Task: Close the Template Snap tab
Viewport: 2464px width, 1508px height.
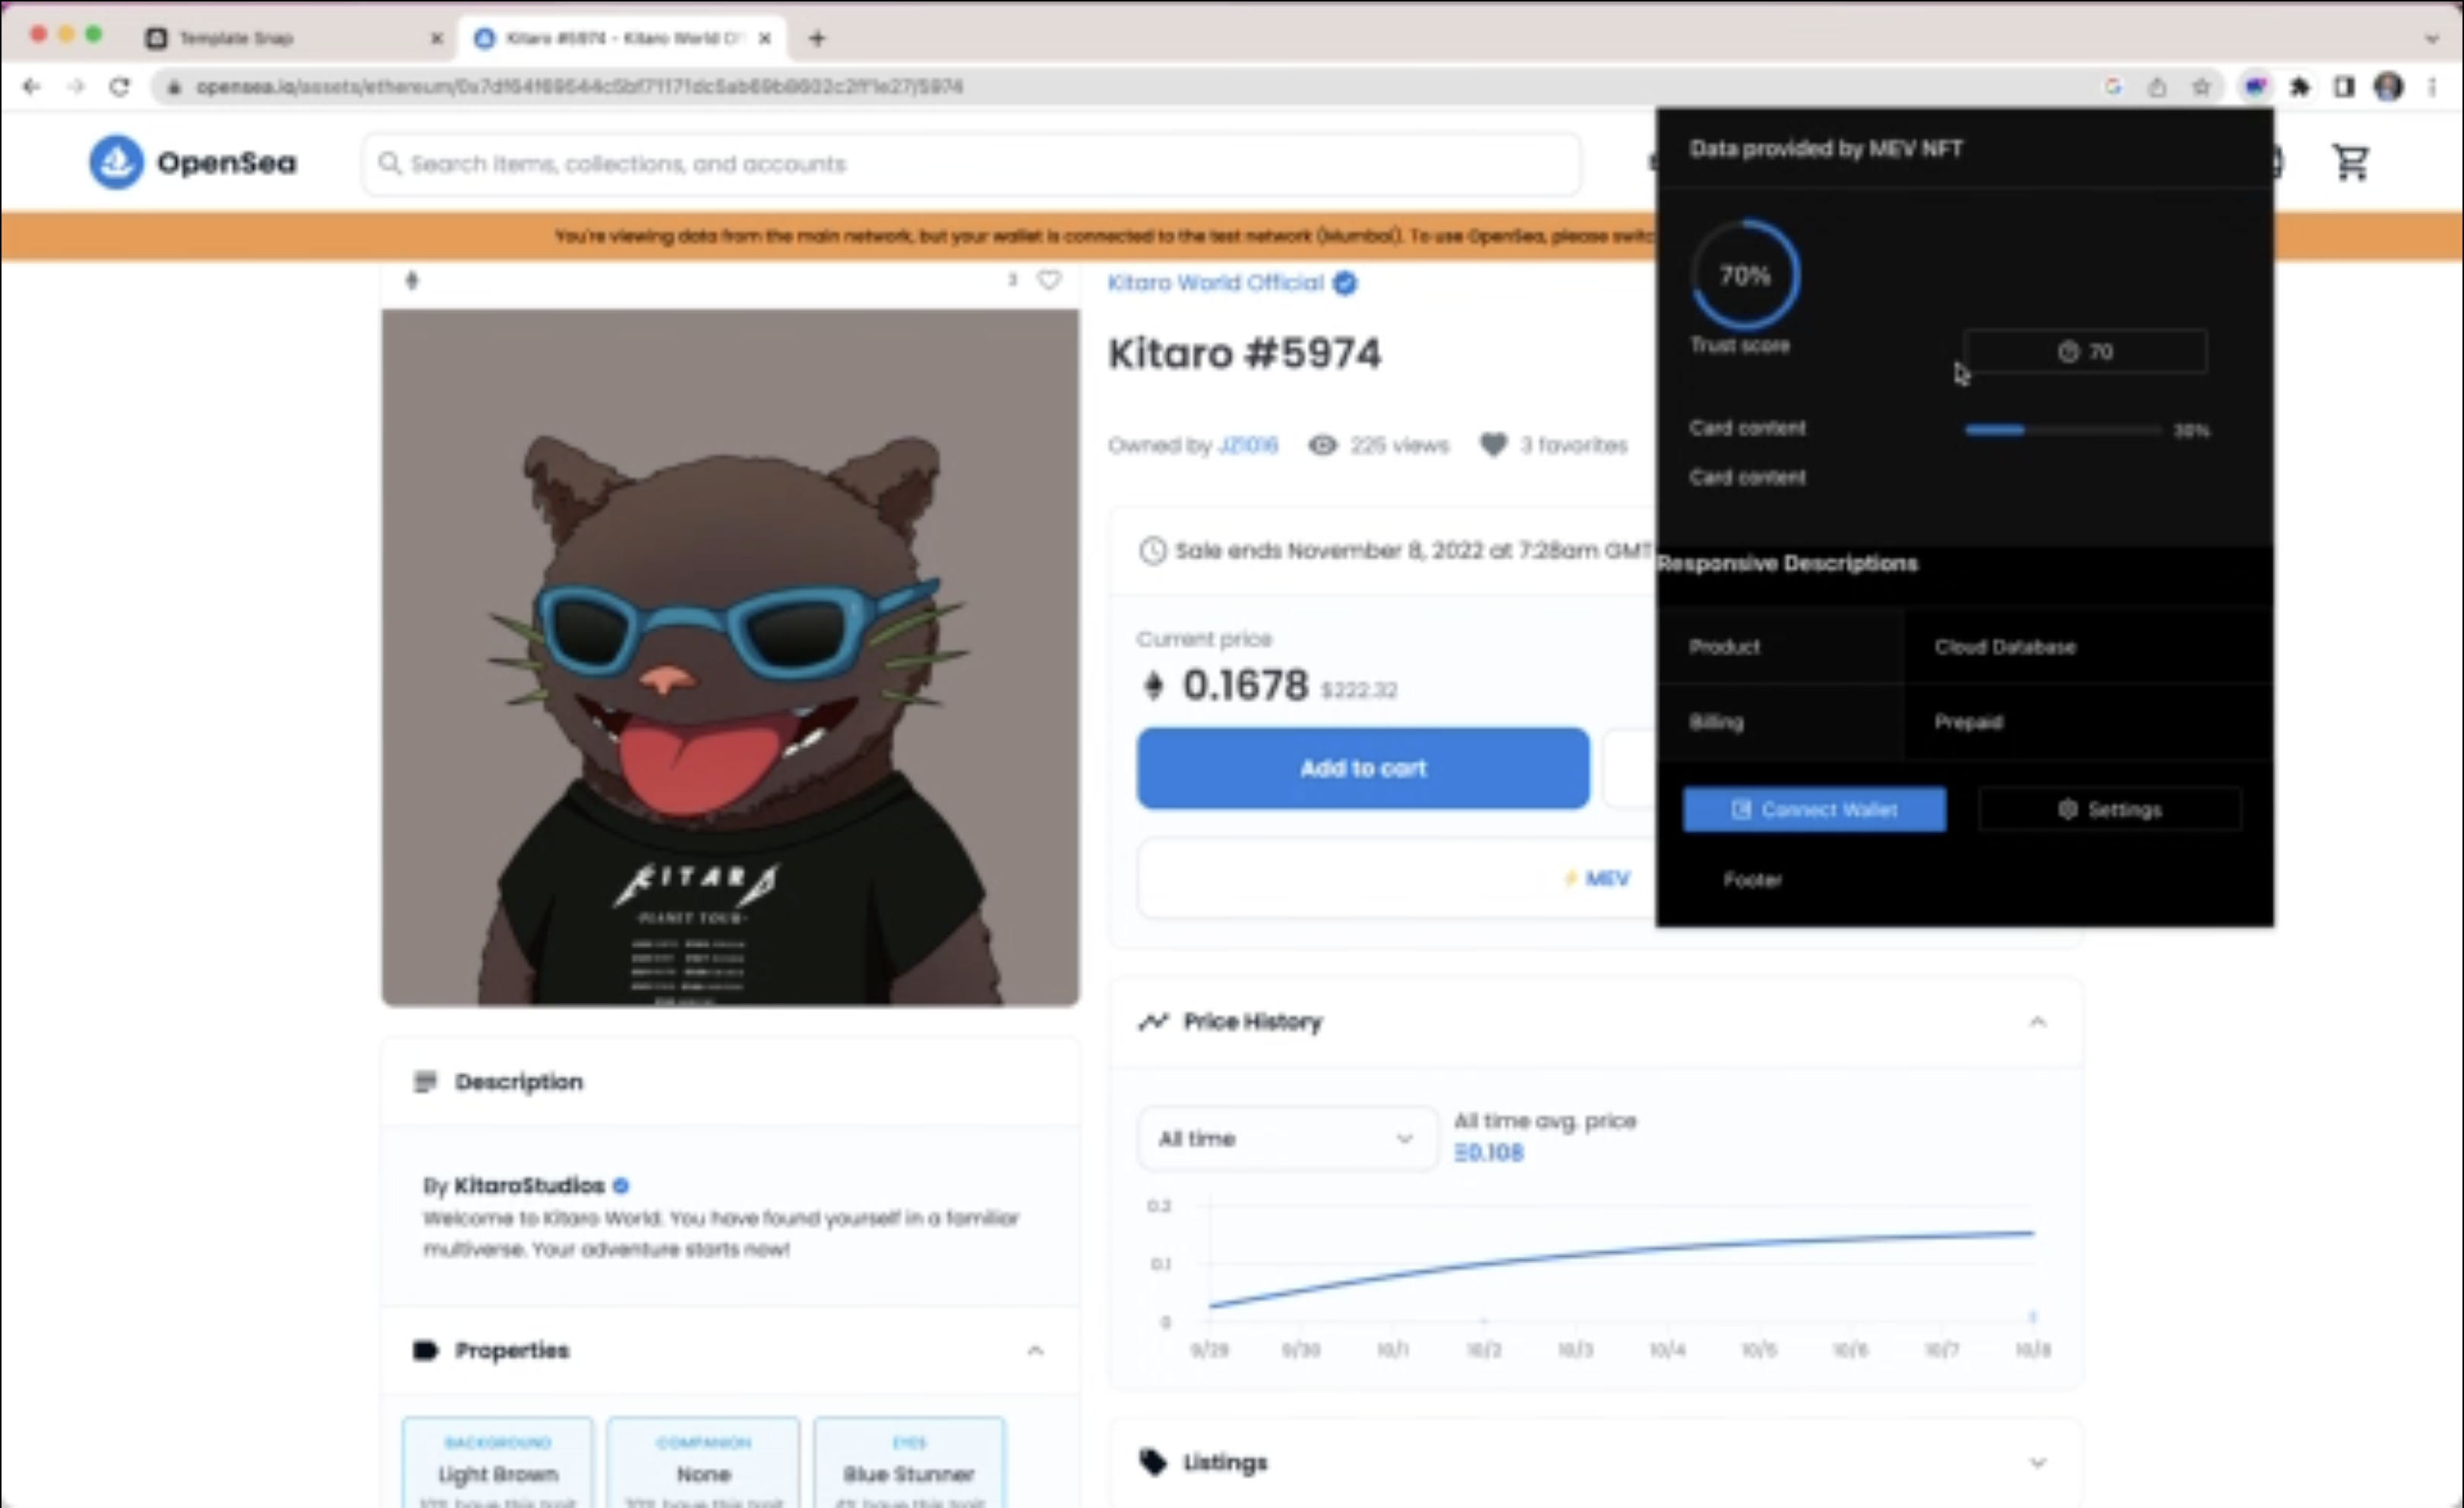Action: pyautogui.click(x=436, y=38)
